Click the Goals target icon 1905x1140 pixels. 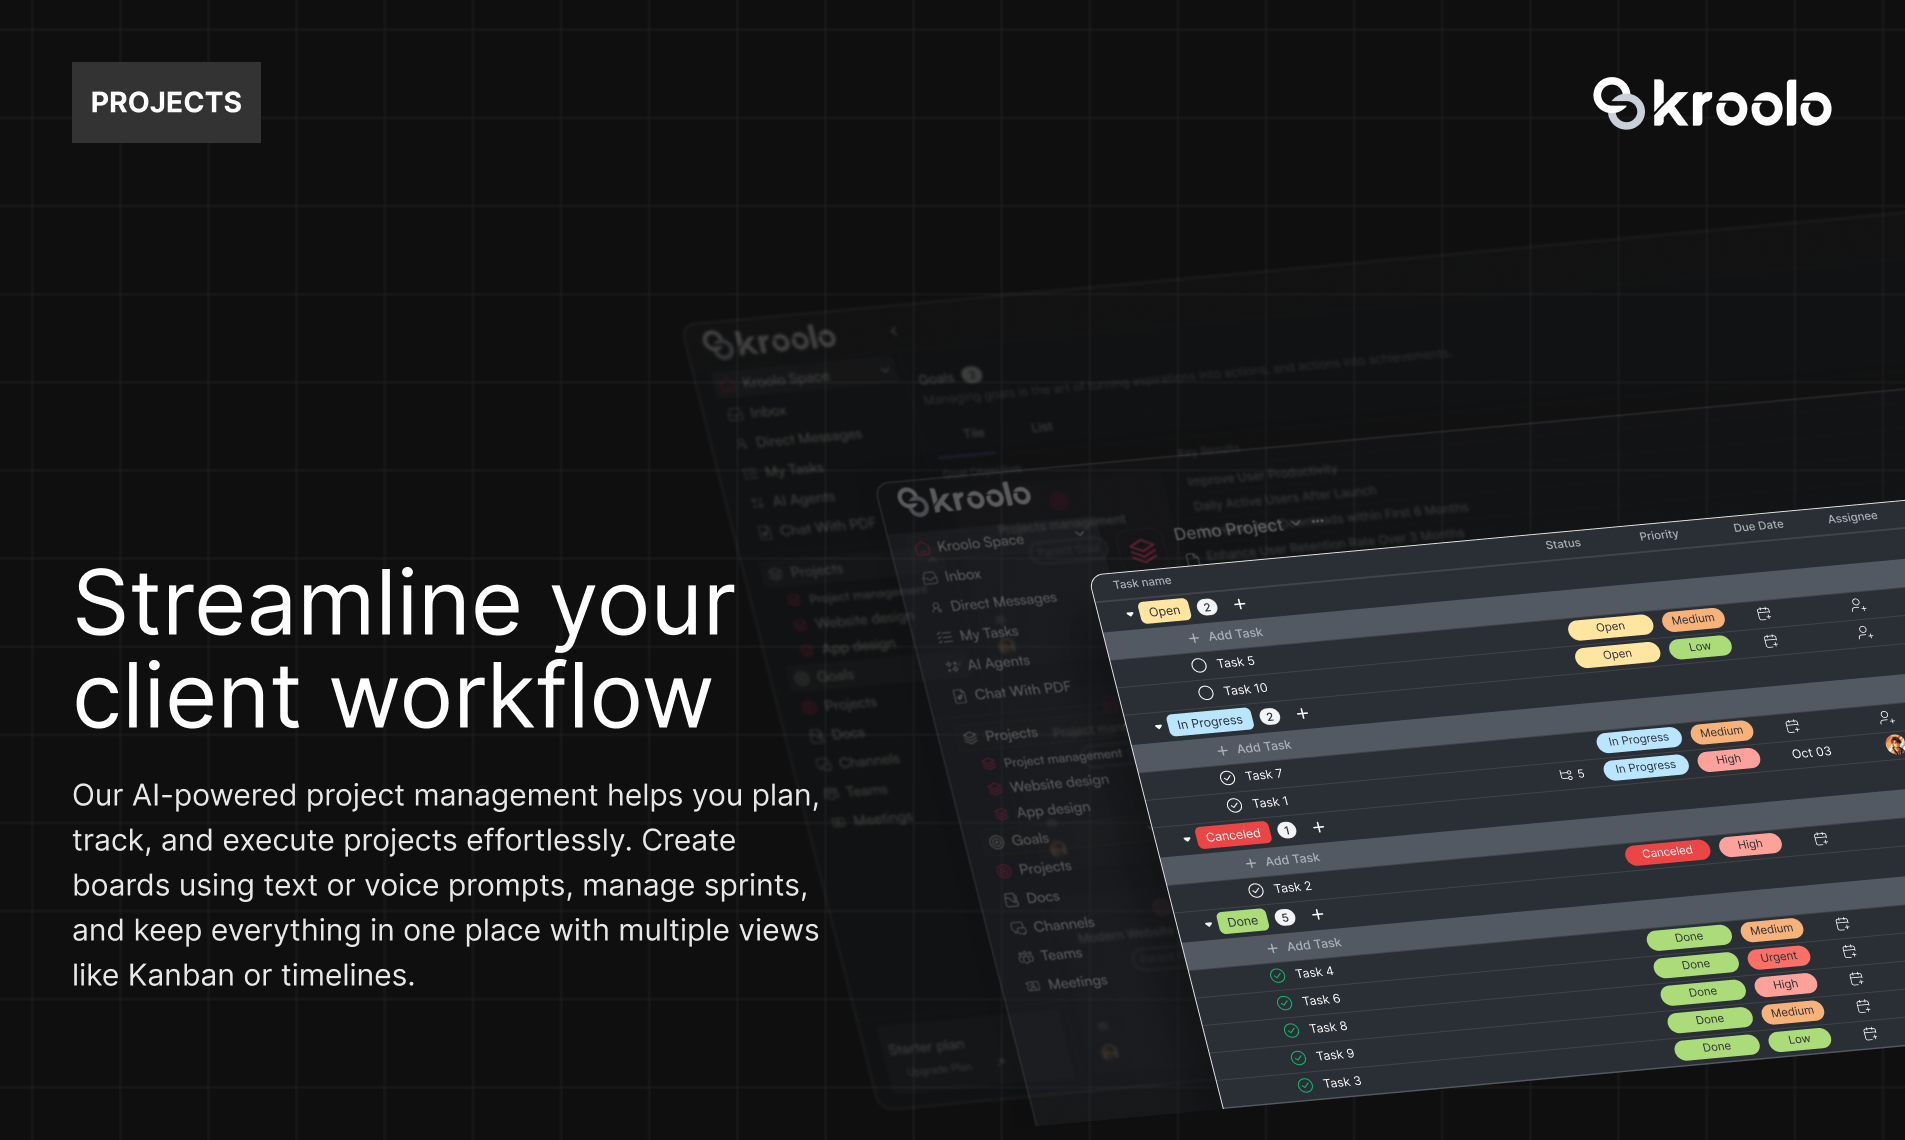click(x=996, y=841)
